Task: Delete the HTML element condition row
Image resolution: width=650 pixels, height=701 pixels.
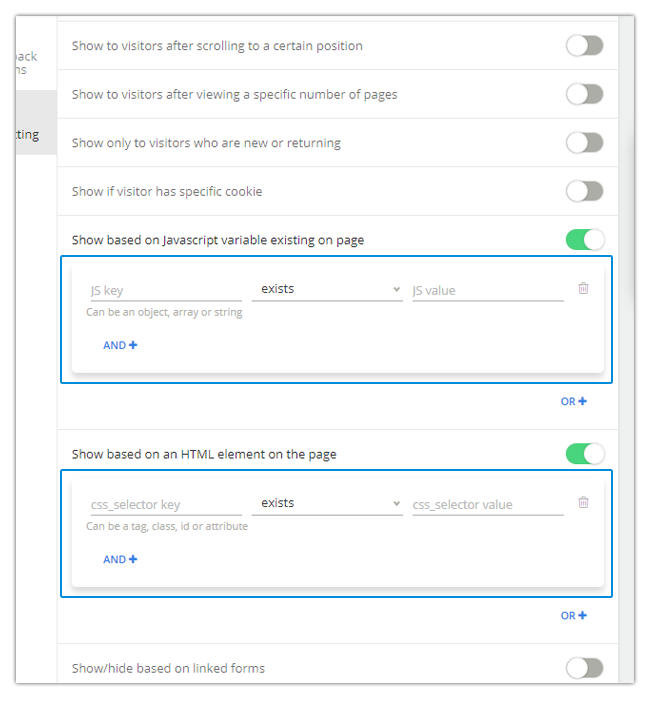Action: [584, 503]
